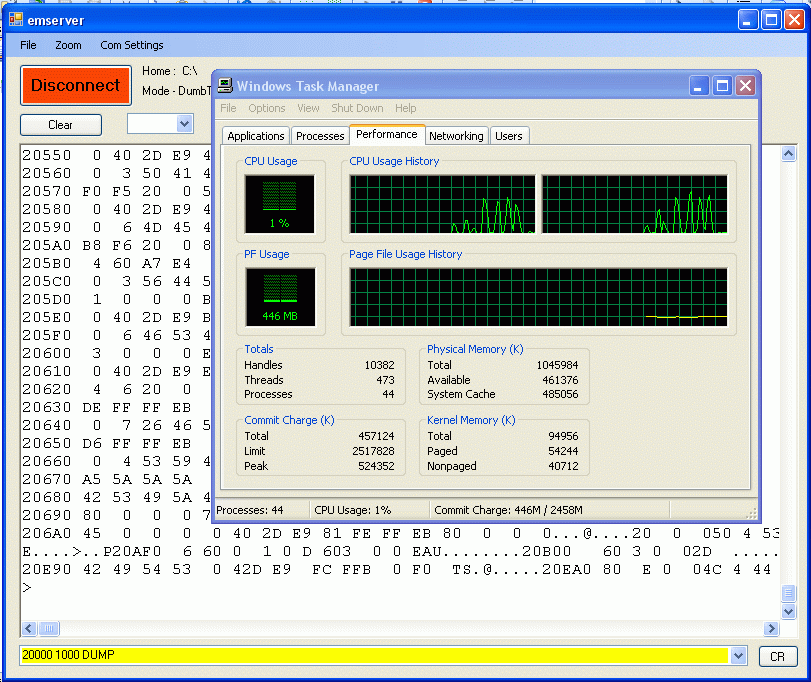The height and width of the screenshot is (682, 811).
Task: Open the File menu in emserver
Action: (x=28, y=45)
